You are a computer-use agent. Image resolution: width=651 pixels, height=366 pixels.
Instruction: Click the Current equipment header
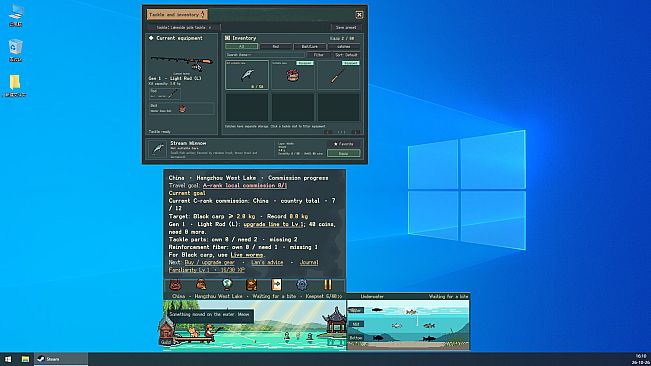pyautogui.click(x=176, y=38)
